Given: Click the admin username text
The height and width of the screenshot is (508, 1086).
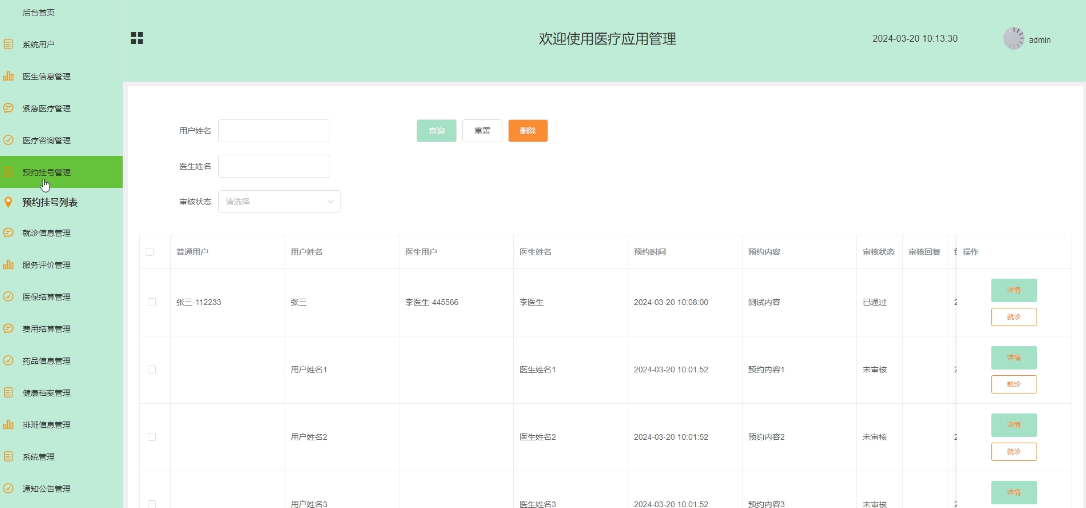Looking at the screenshot, I should 1040,40.
